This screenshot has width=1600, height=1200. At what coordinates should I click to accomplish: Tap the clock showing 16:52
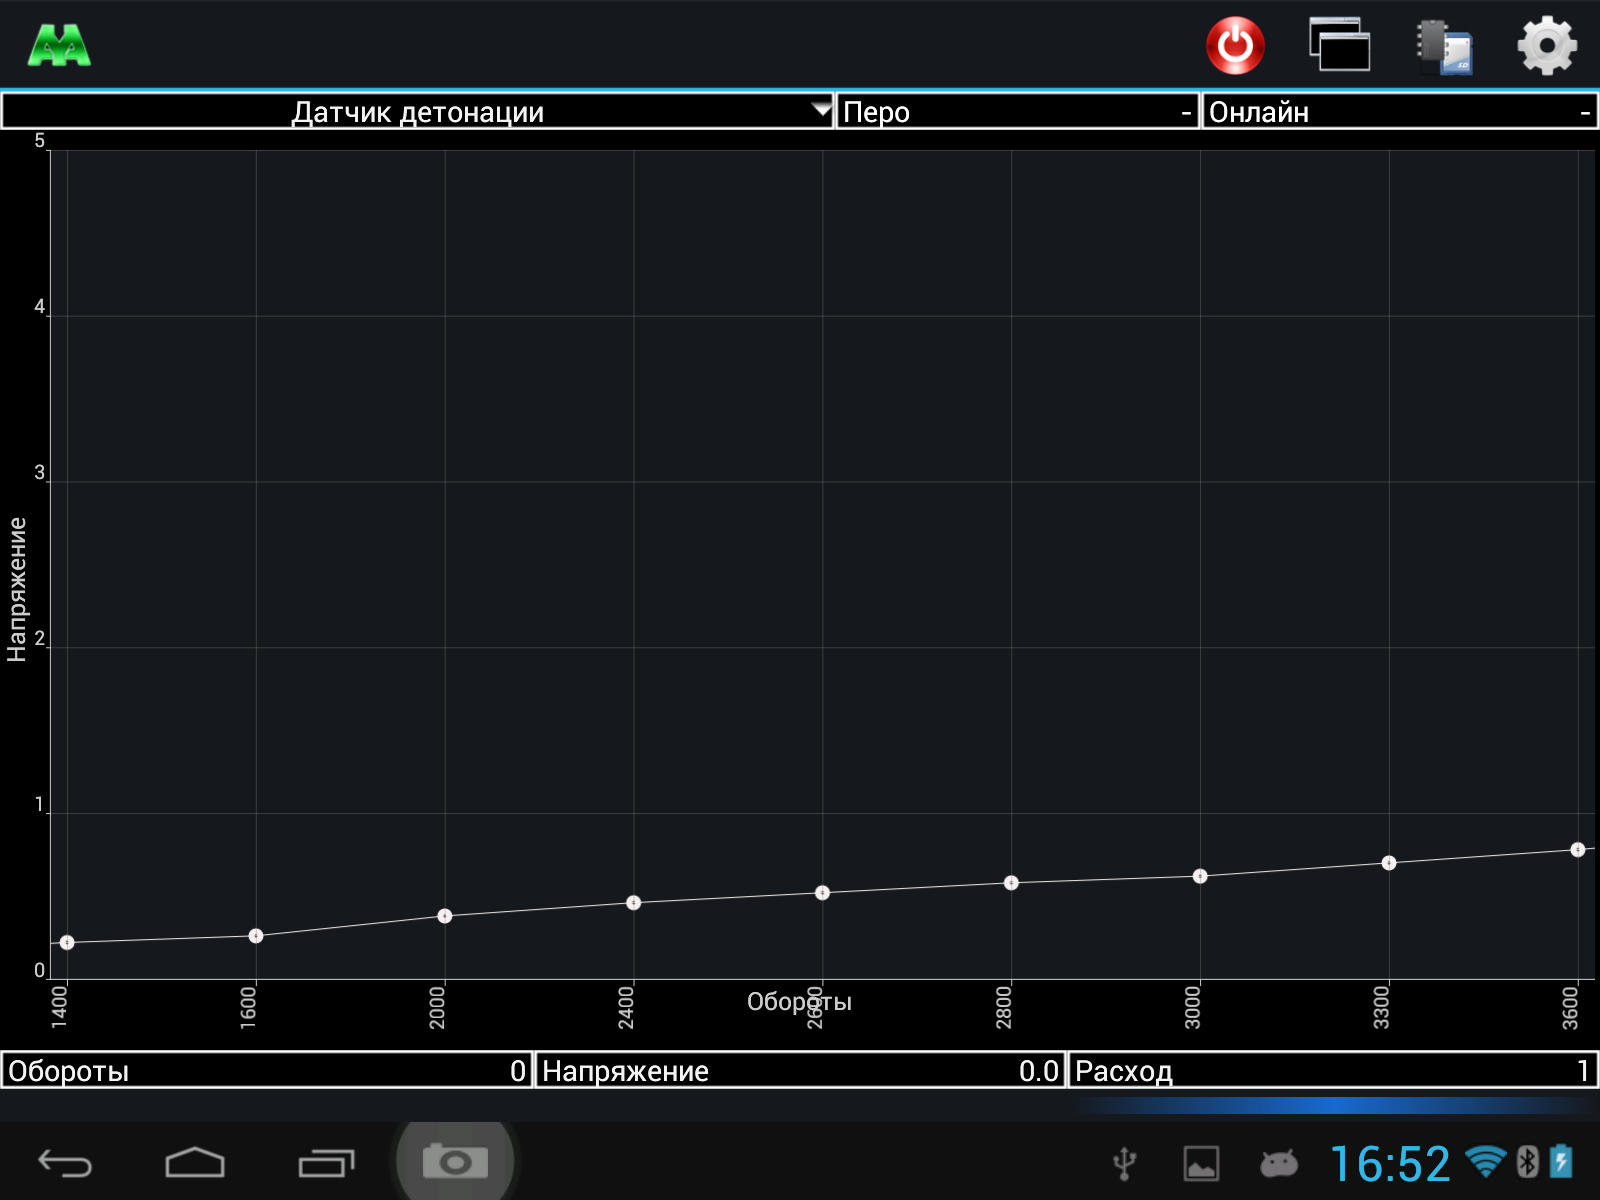[x=1389, y=1164]
